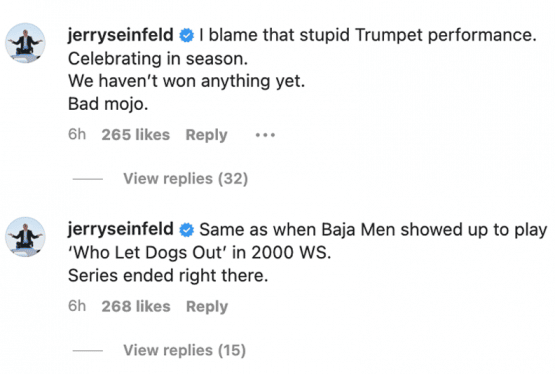
Task: Open the jerryseinfeld username on the Trumpet comment
Action: pos(121,35)
